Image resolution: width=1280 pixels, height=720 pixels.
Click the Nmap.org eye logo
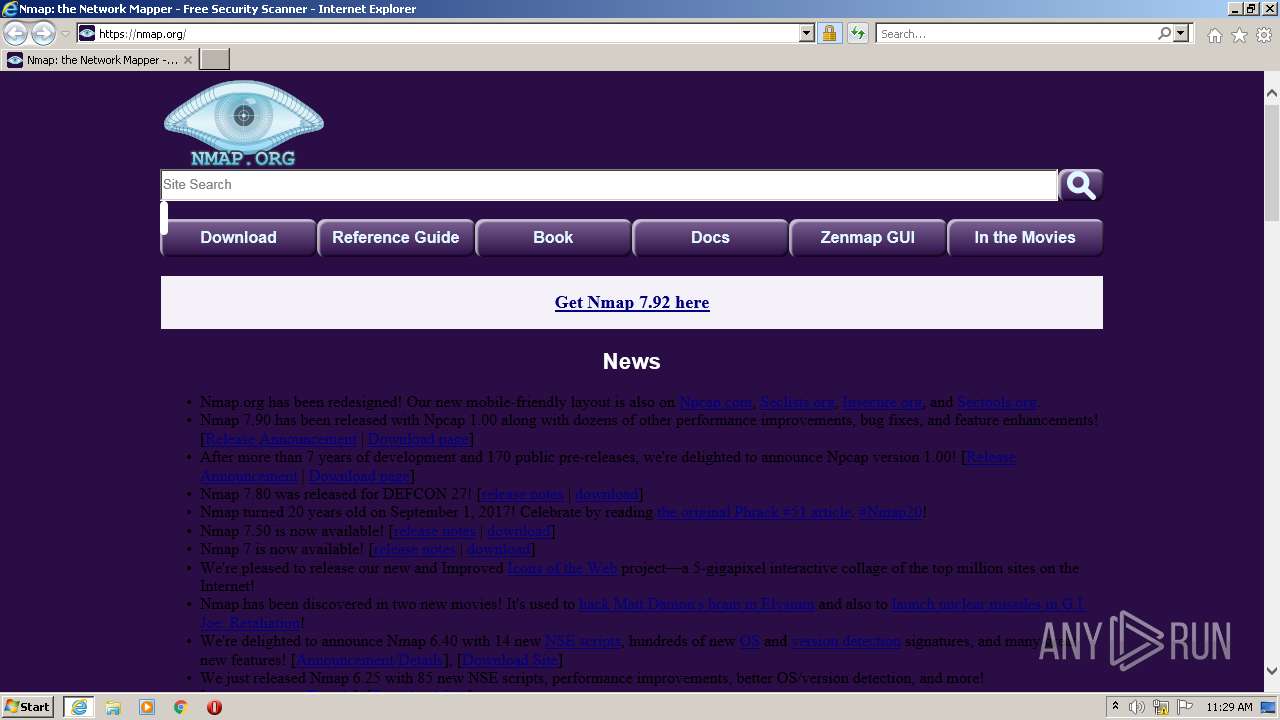pyautogui.click(x=243, y=123)
